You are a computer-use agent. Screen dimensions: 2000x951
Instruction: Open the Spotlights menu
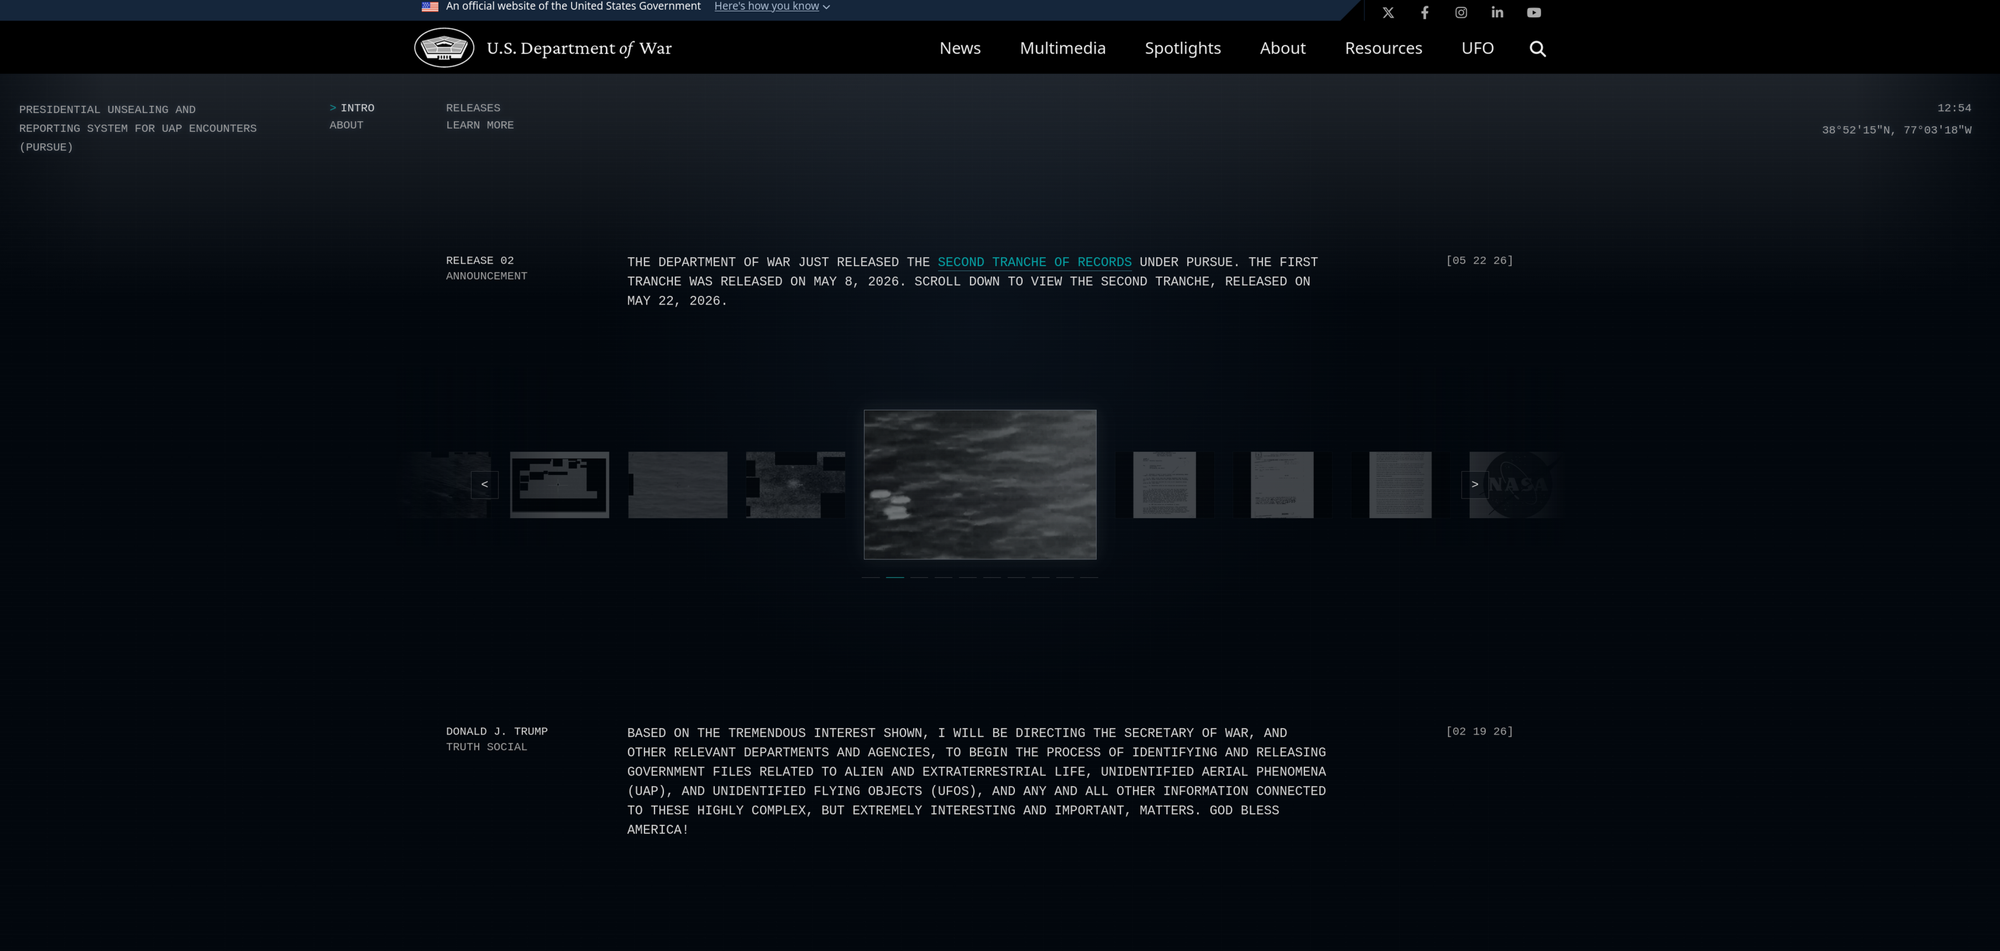pos(1183,48)
